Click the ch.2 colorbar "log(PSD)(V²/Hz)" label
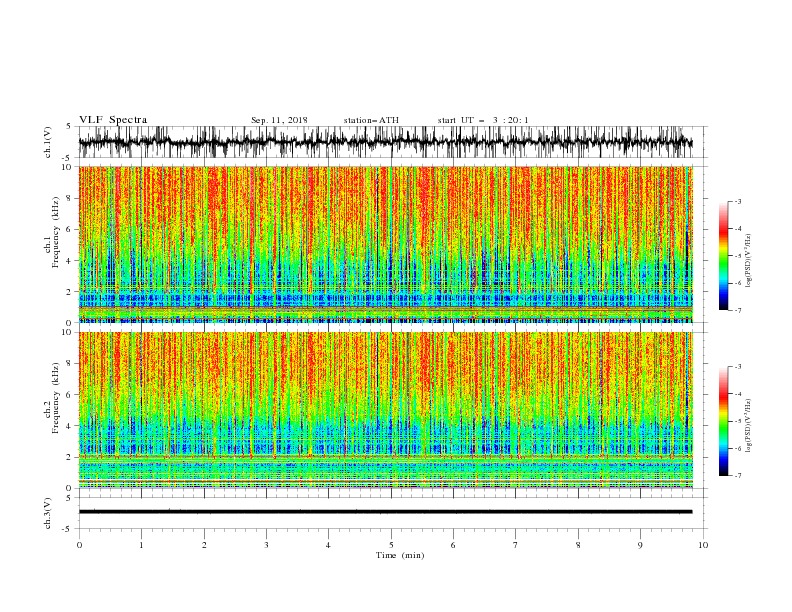This screenshot has width=792, height=612. [748, 425]
